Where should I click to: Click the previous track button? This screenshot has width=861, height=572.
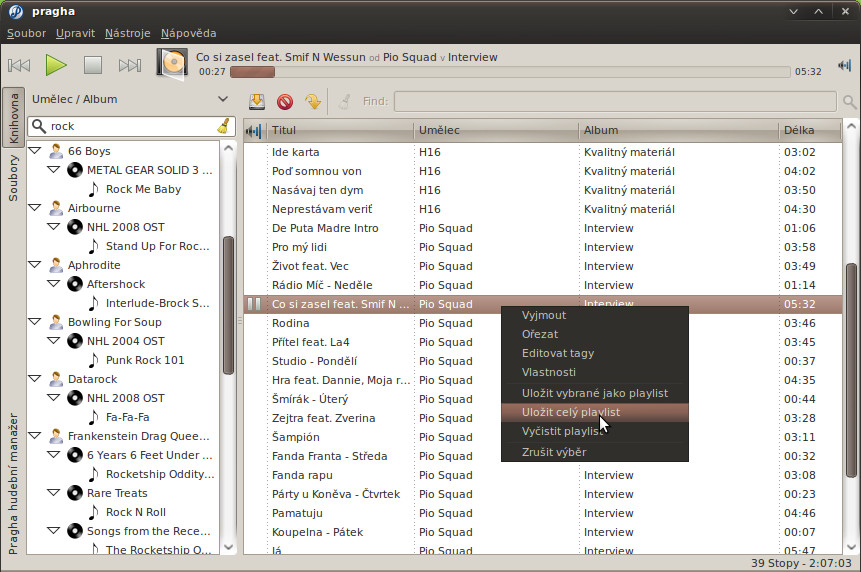pos(19,65)
